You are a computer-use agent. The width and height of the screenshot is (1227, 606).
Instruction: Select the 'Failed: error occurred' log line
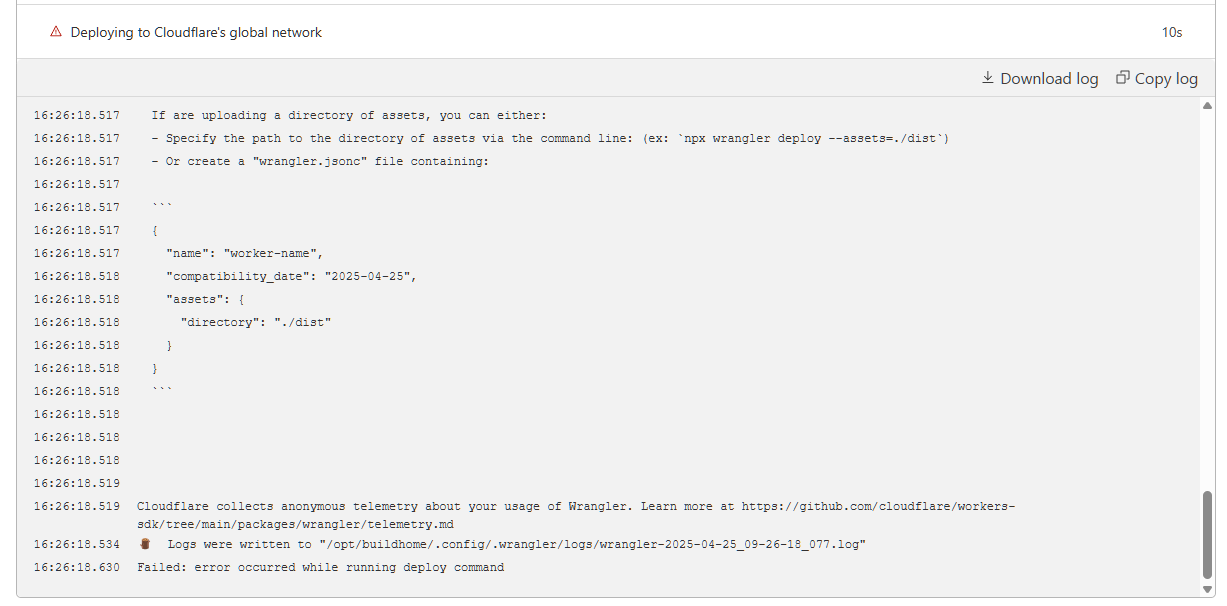pos(320,566)
